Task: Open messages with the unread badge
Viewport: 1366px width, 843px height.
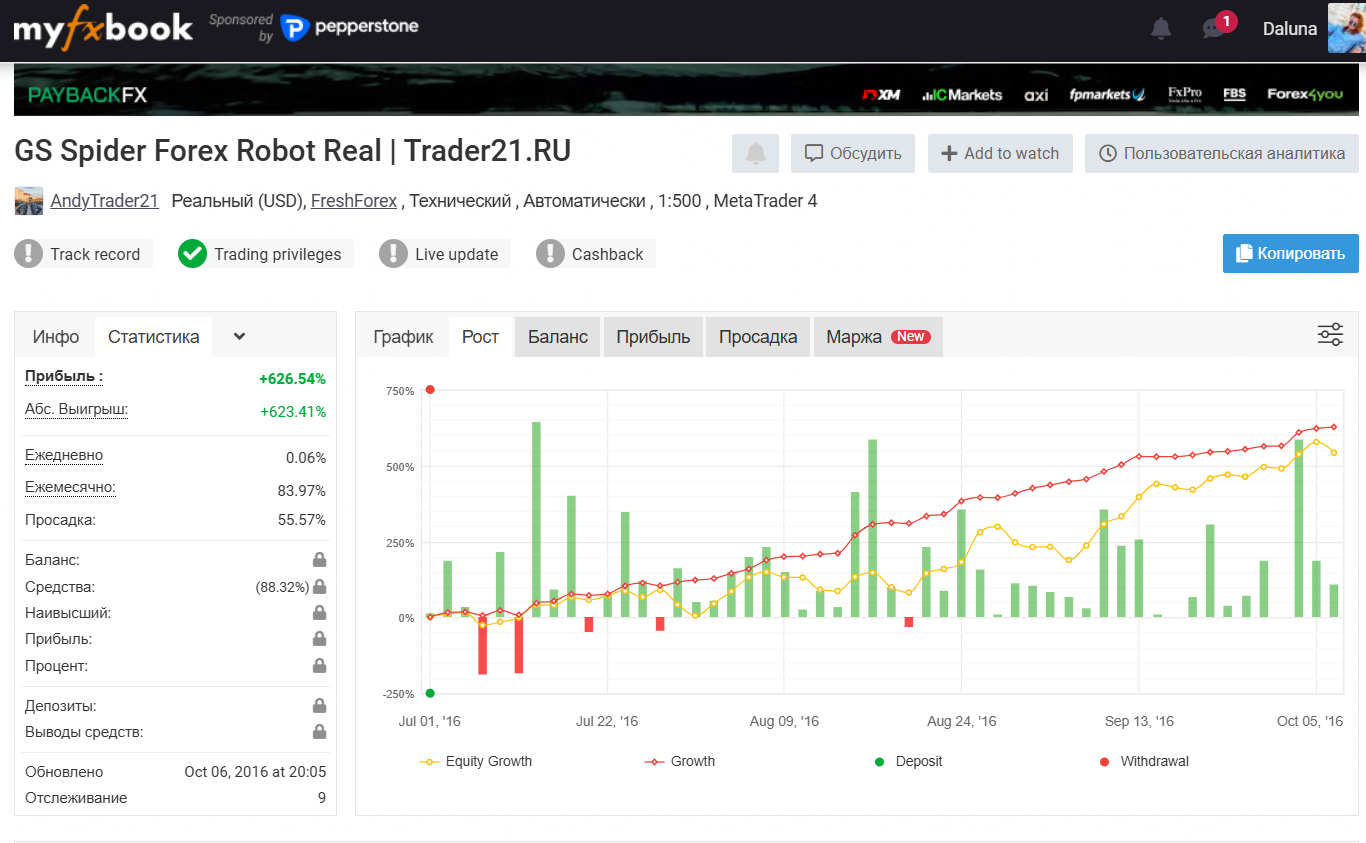Action: [x=1210, y=28]
